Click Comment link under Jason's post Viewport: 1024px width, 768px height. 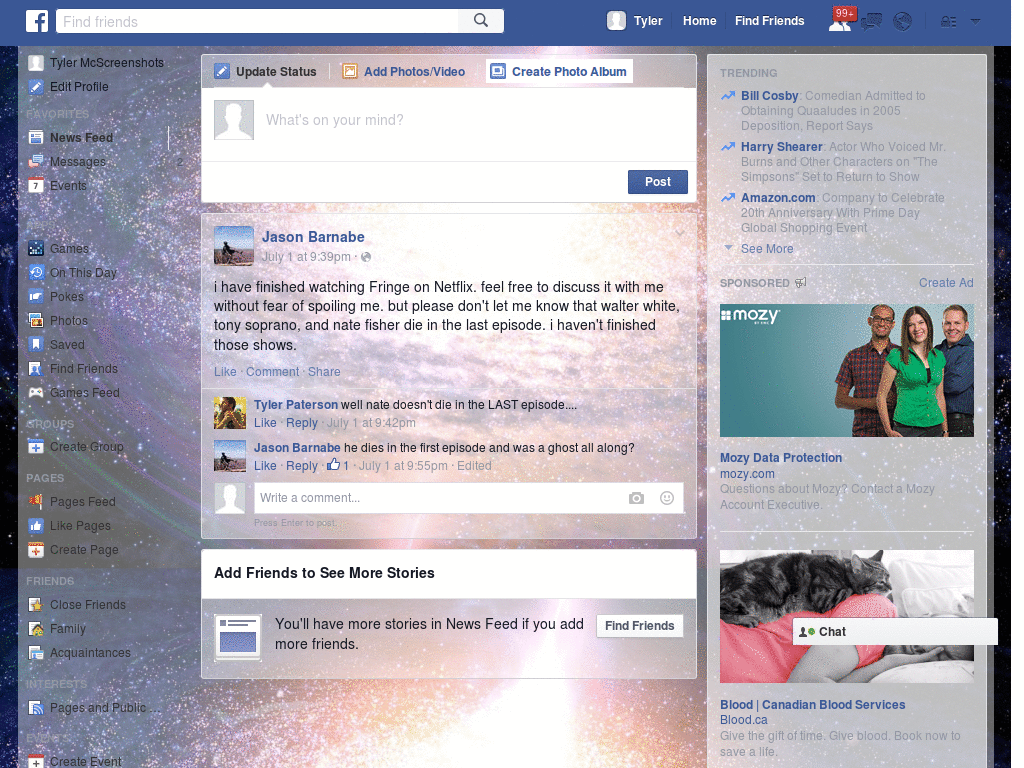click(272, 372)
